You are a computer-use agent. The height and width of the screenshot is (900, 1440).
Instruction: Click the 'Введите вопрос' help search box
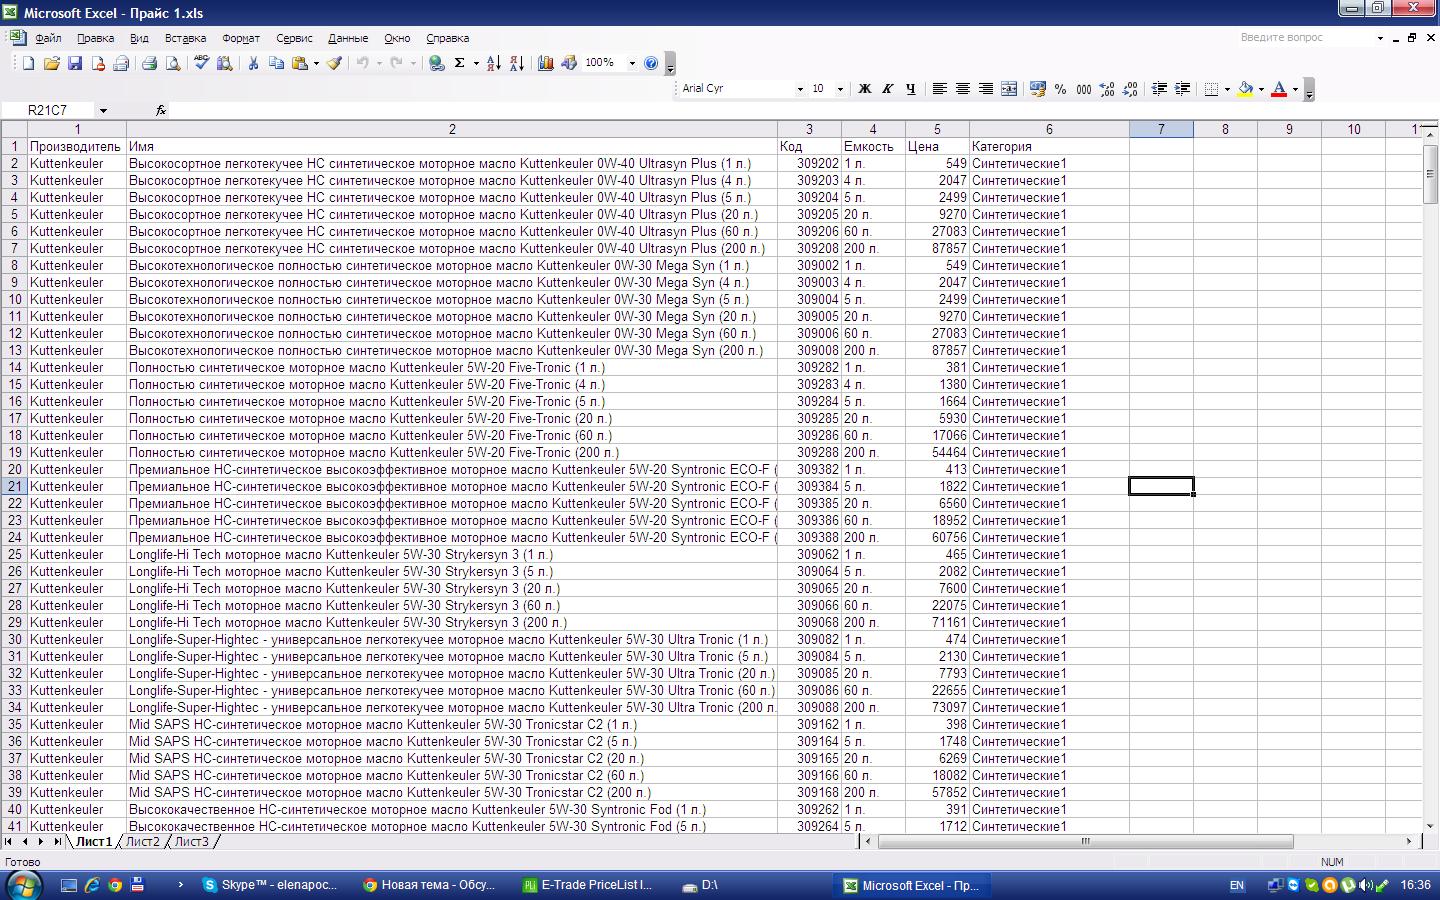[1305, 38]
